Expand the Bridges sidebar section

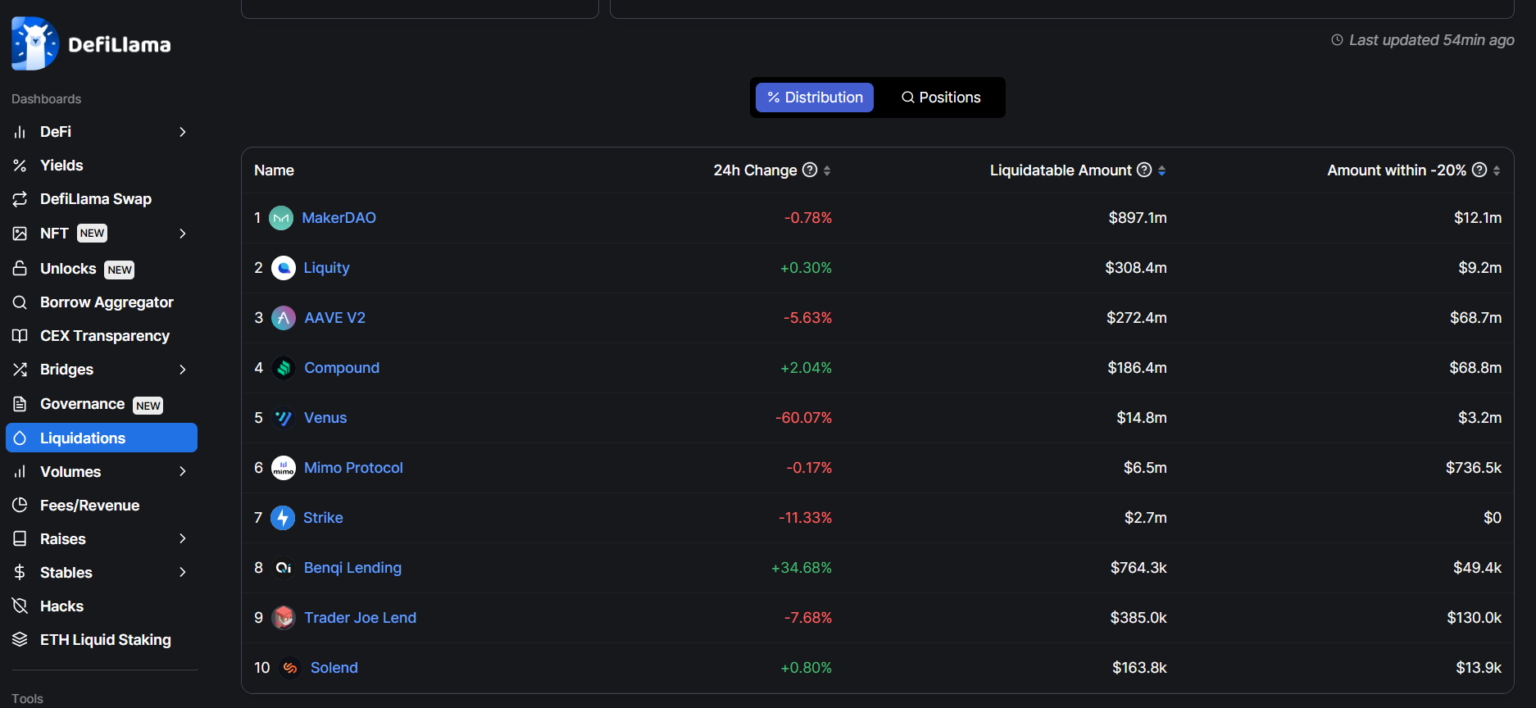click(x=182, y=370)
